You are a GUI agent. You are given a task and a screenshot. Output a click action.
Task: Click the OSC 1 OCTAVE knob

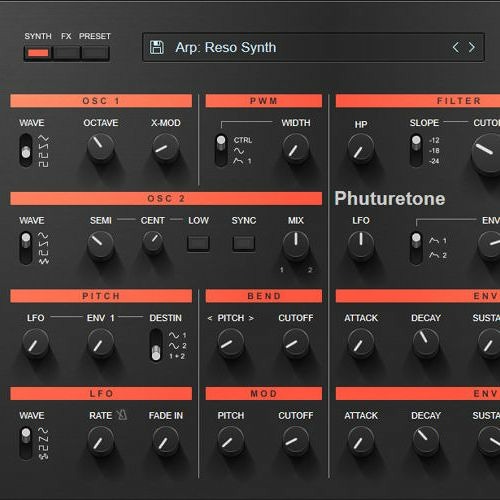[101, 147]
